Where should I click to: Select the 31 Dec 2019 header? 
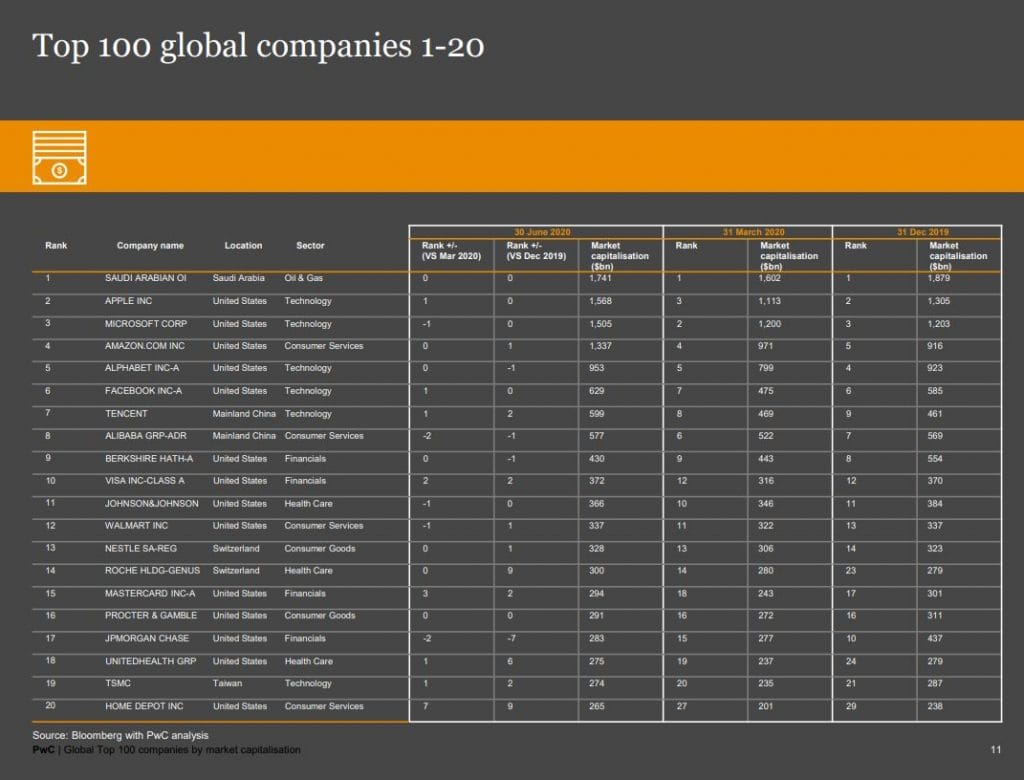(922, 232)
